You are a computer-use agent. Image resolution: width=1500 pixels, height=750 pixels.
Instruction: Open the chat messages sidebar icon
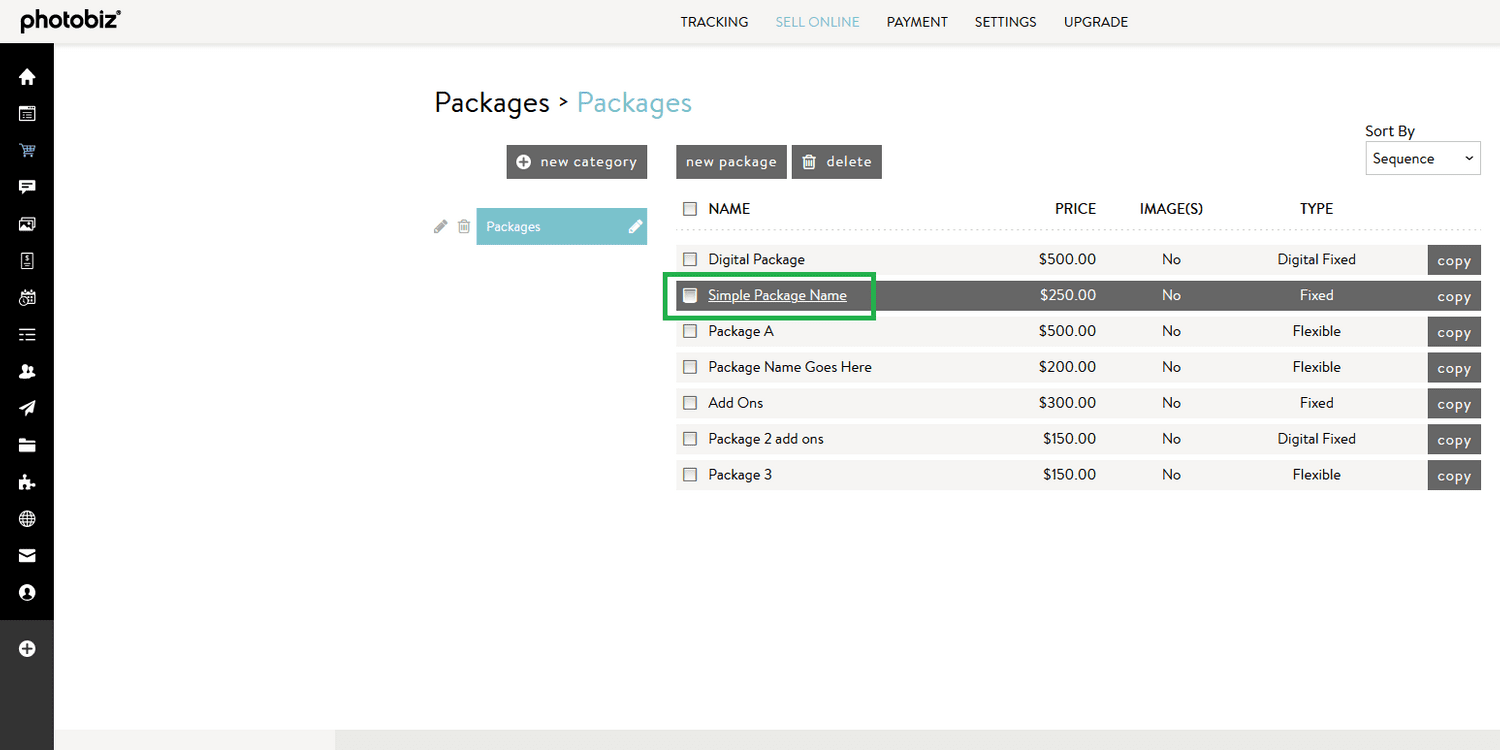[x=27, y=187]
